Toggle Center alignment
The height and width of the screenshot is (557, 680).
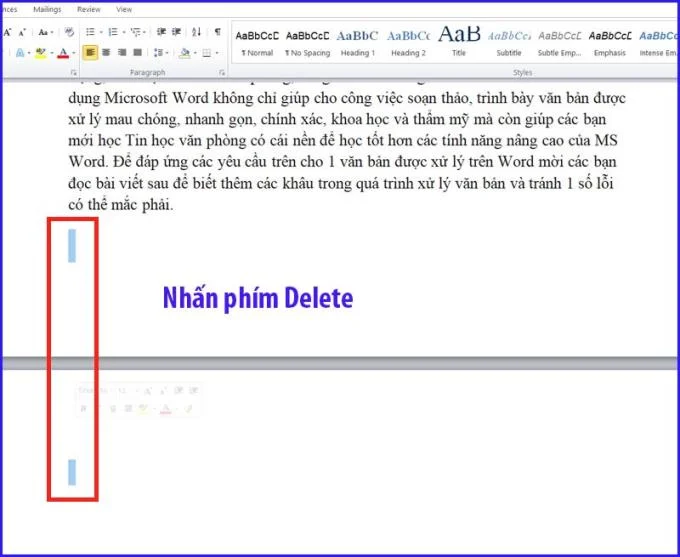(106, 53)
